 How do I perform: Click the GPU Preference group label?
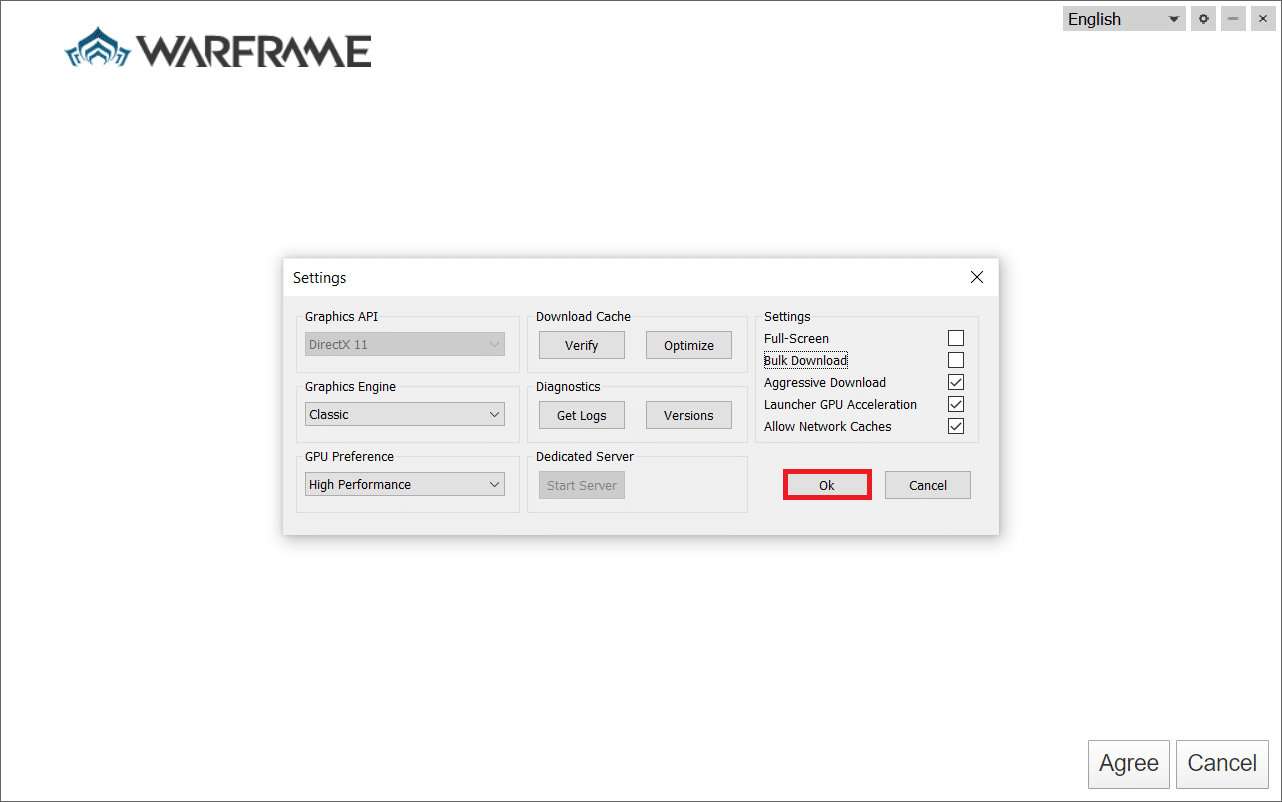click(x=350, y=456)
